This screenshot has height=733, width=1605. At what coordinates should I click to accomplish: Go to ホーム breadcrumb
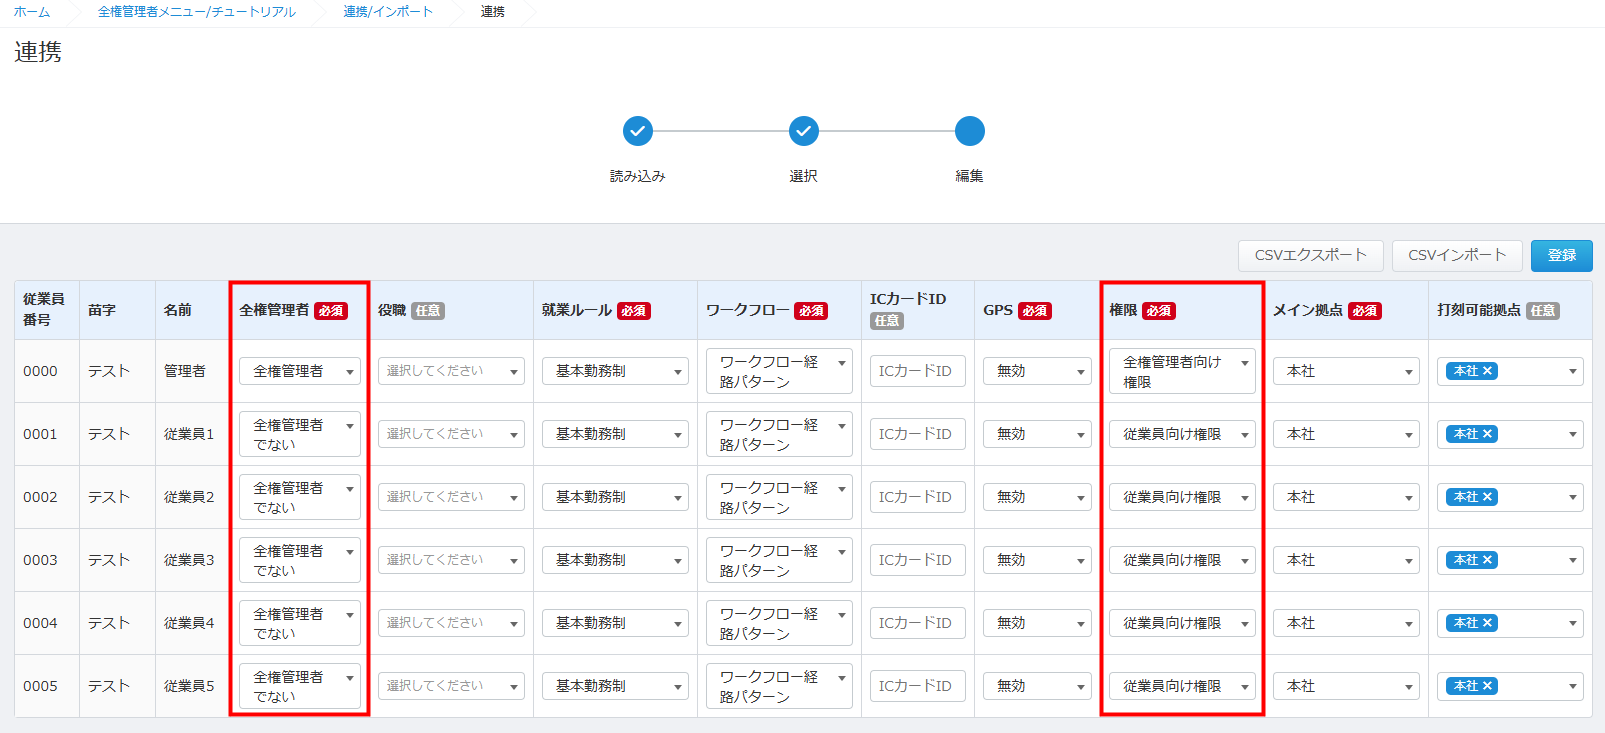(32, 12)
